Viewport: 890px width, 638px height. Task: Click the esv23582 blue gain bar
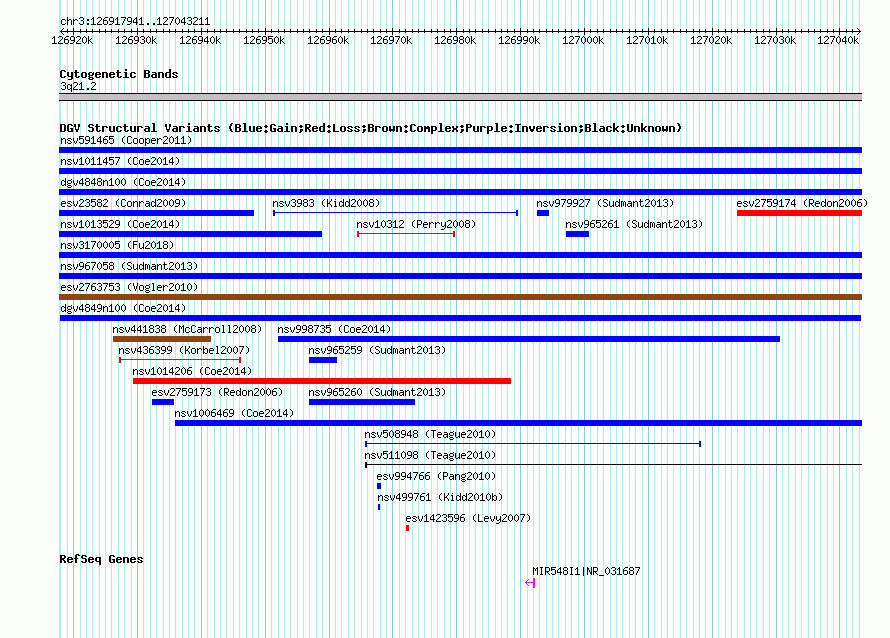point(157,213)
